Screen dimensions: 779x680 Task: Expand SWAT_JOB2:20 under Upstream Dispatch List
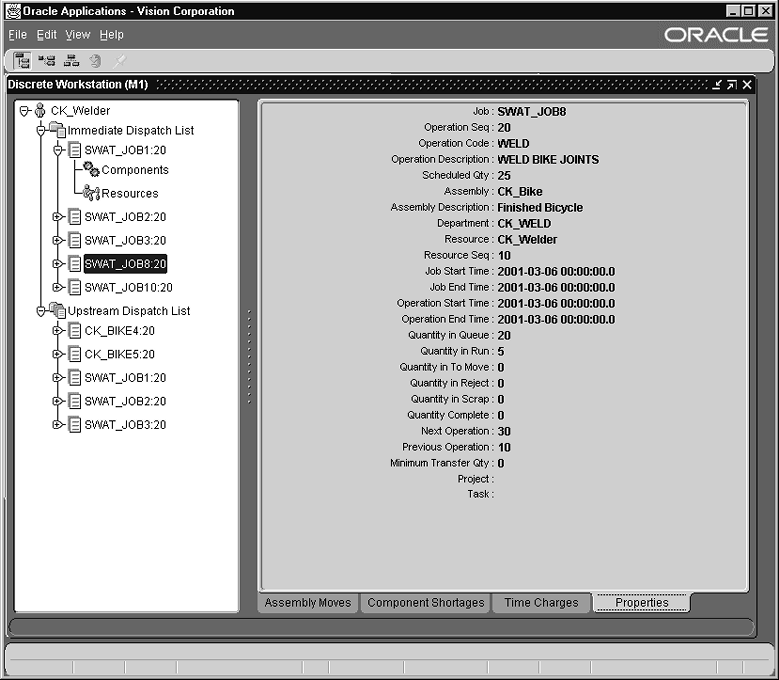point(58,401)
